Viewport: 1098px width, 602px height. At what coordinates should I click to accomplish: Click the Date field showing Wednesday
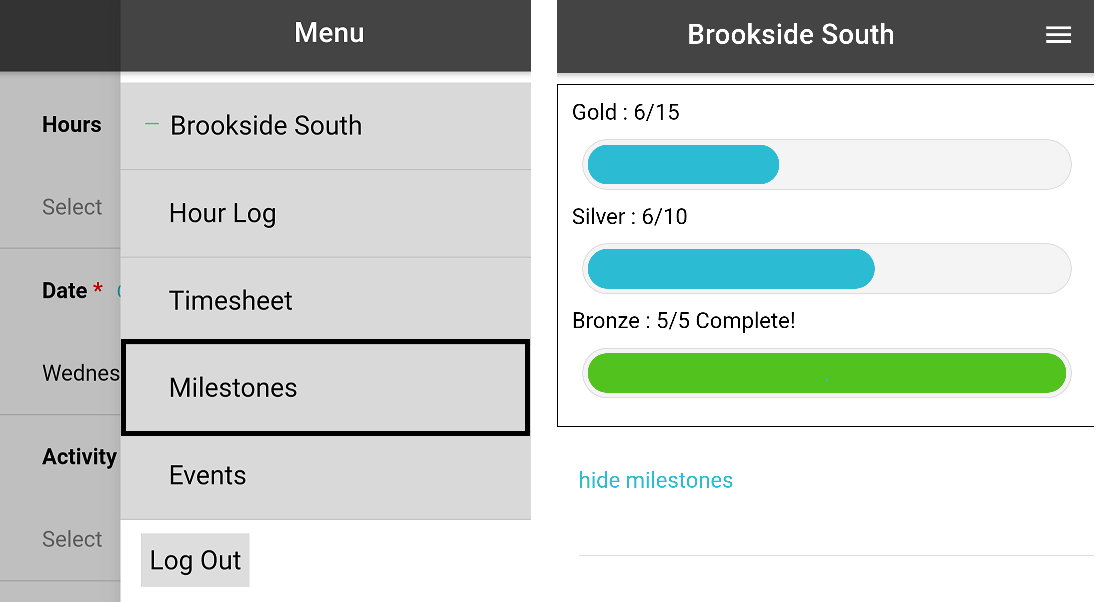click(80, 374)
